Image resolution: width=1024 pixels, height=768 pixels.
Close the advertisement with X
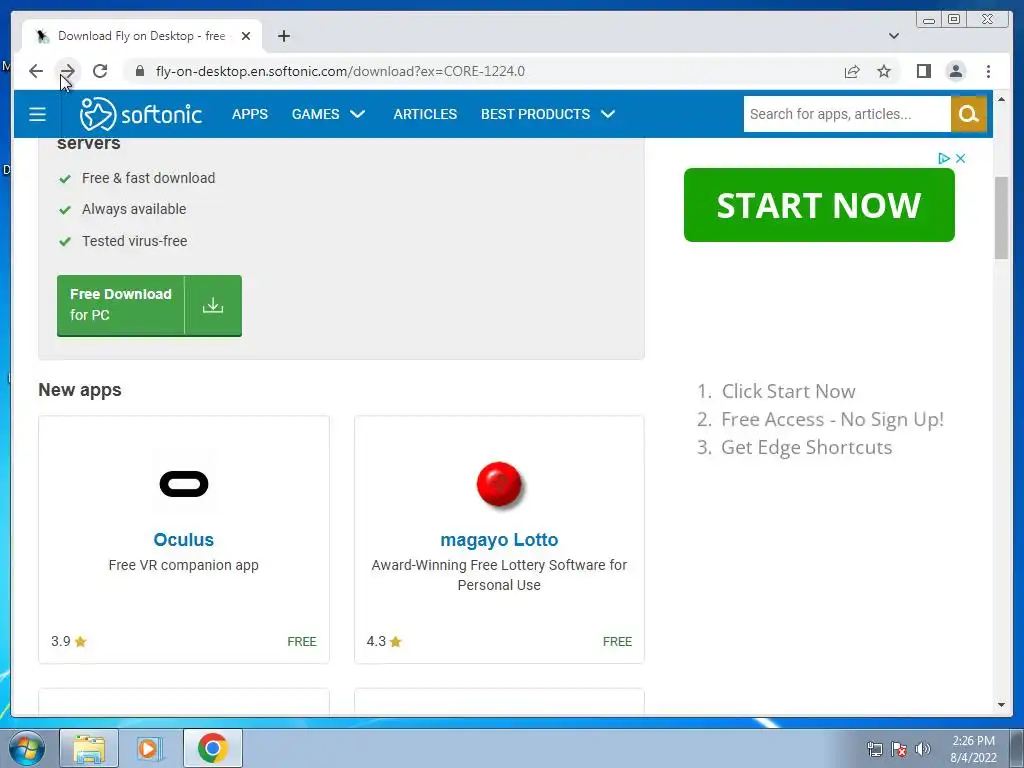960,158
